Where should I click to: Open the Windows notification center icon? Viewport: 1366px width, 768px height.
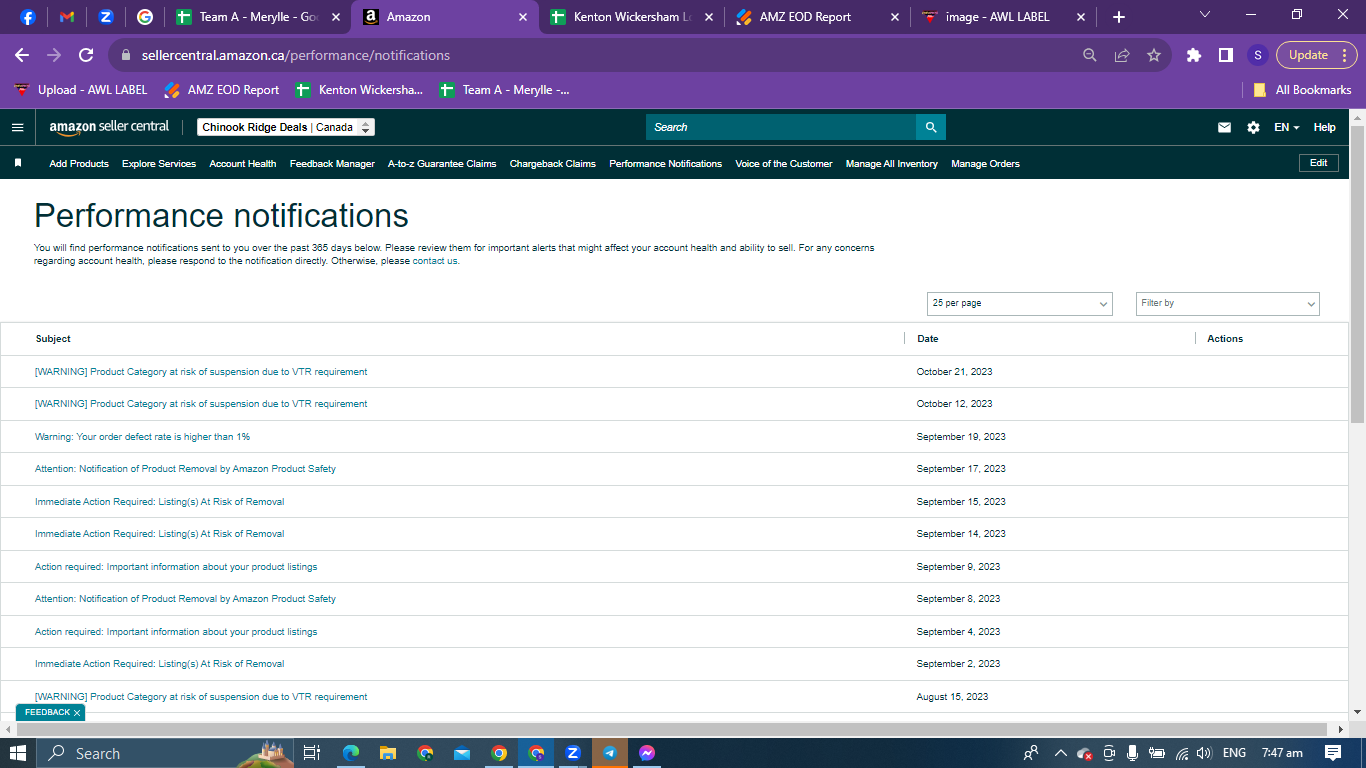tap(1333, 753)
